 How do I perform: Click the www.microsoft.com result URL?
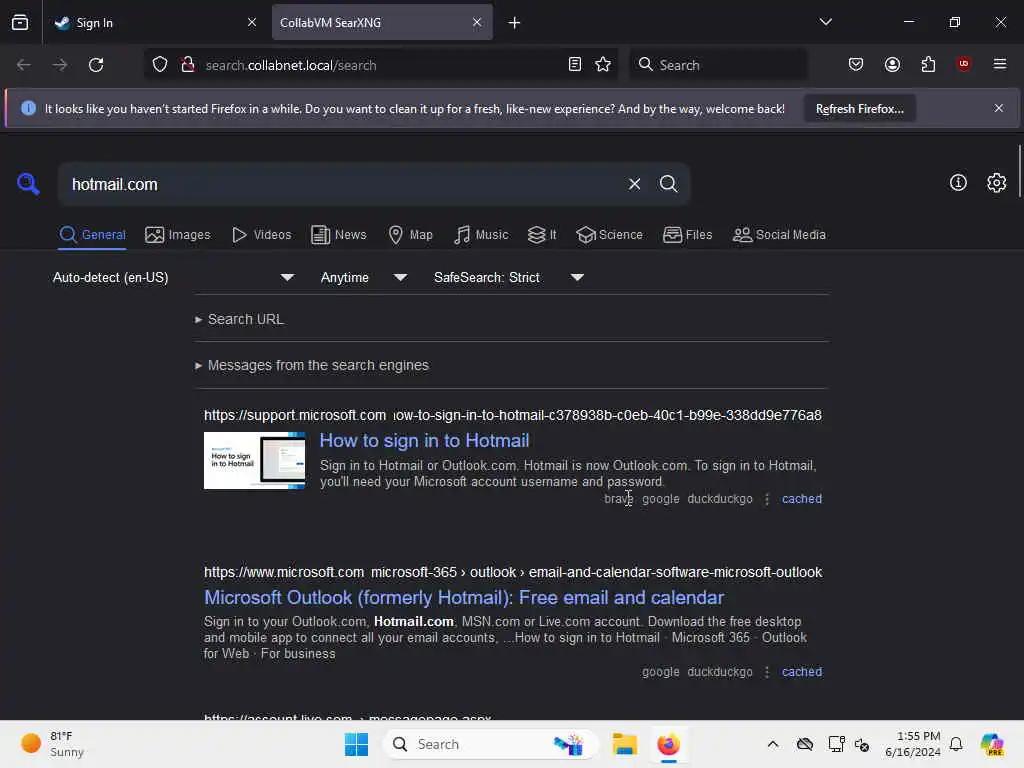click(x=513, y=572)
